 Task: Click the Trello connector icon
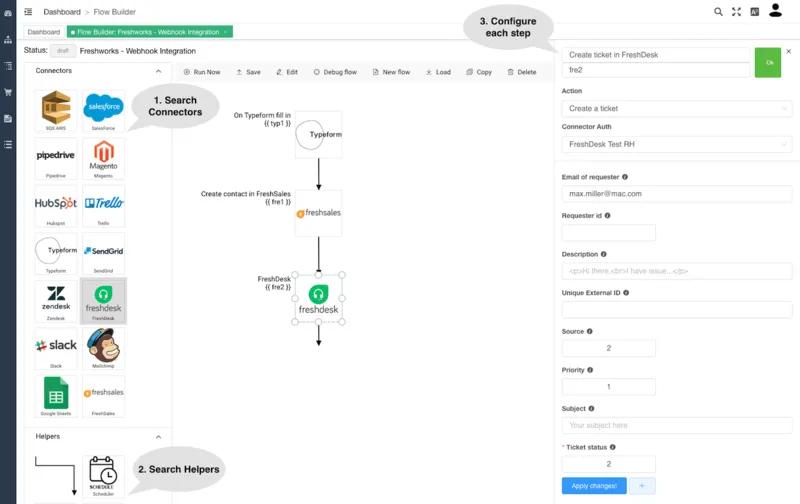(103, 206)
